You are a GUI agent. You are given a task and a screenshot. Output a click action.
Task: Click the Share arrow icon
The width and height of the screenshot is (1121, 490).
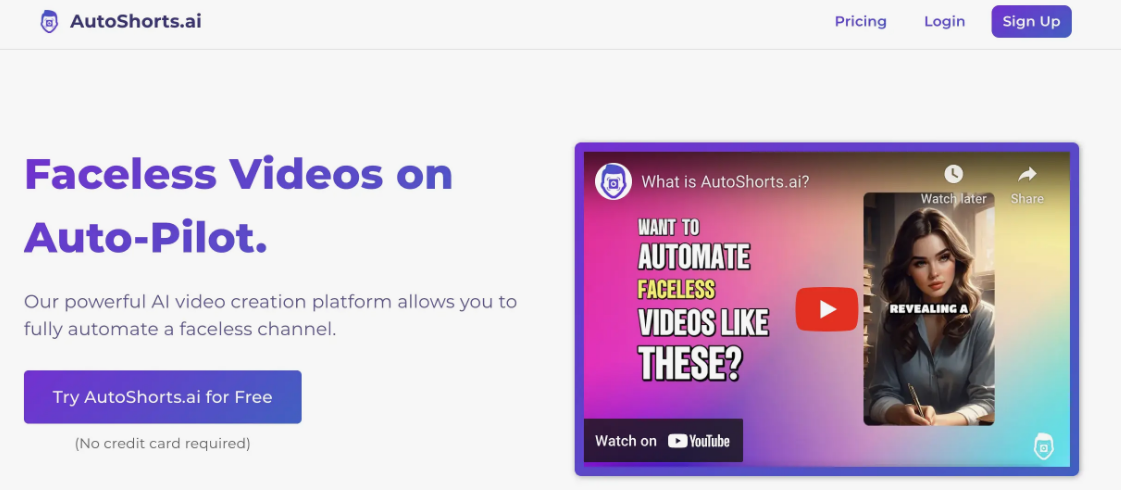(x=1027, y=174)
